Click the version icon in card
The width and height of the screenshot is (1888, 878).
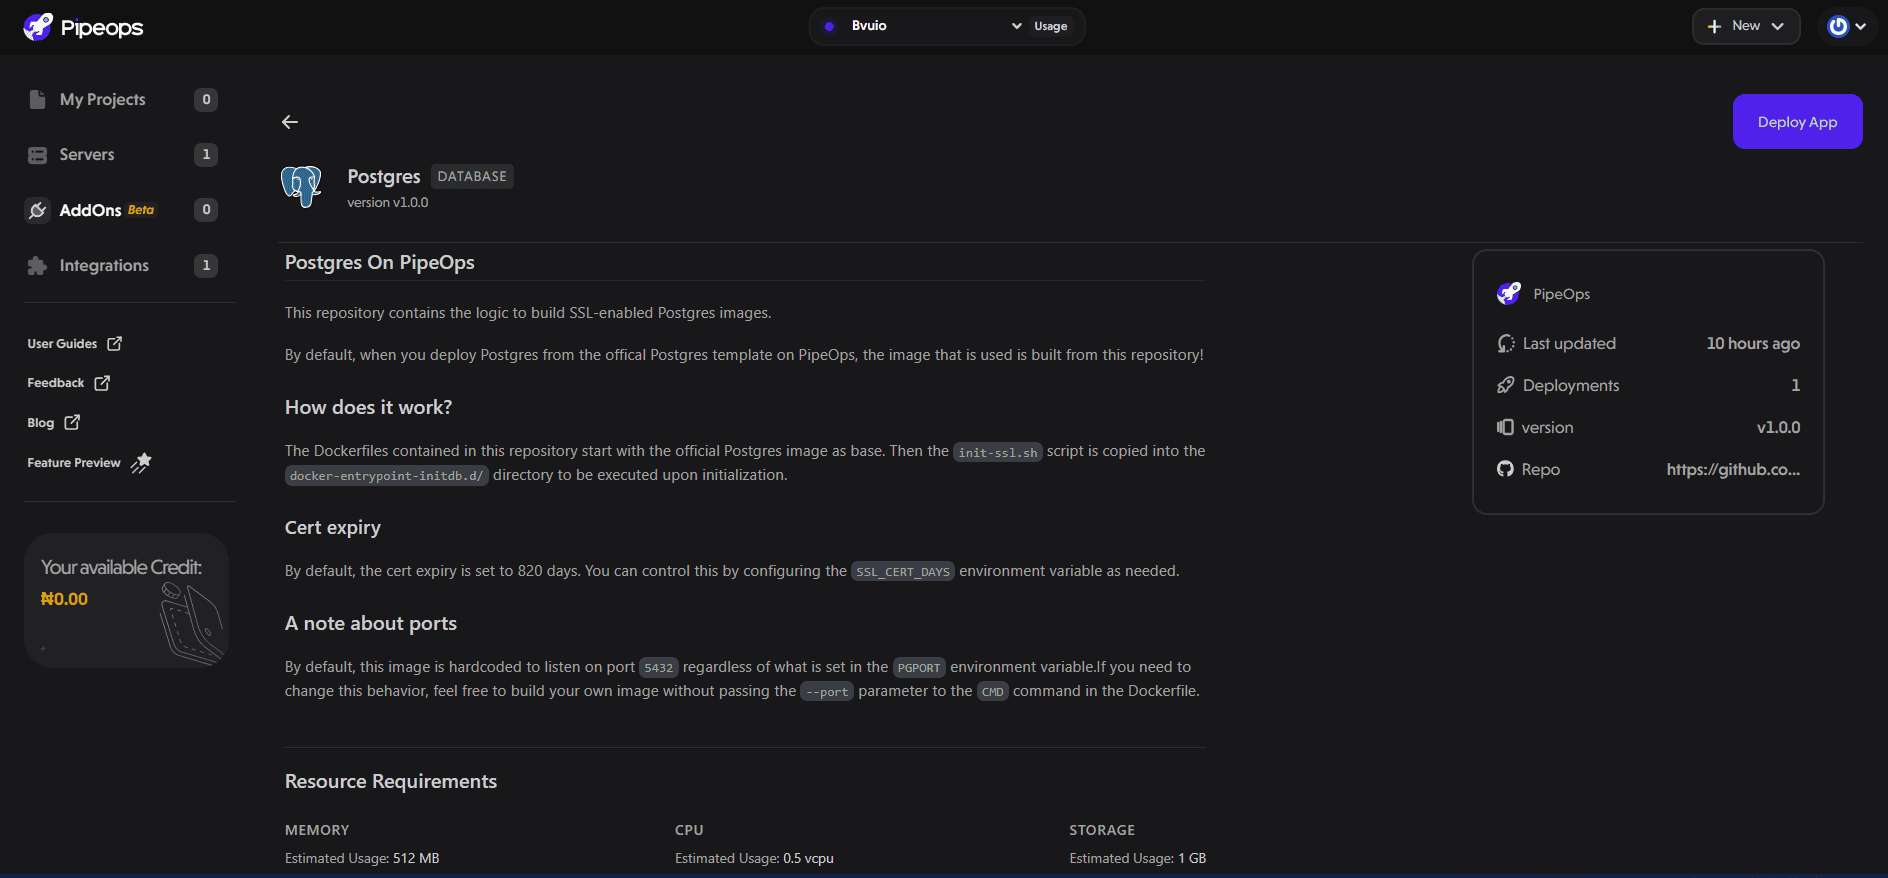tap(1505, 427)
